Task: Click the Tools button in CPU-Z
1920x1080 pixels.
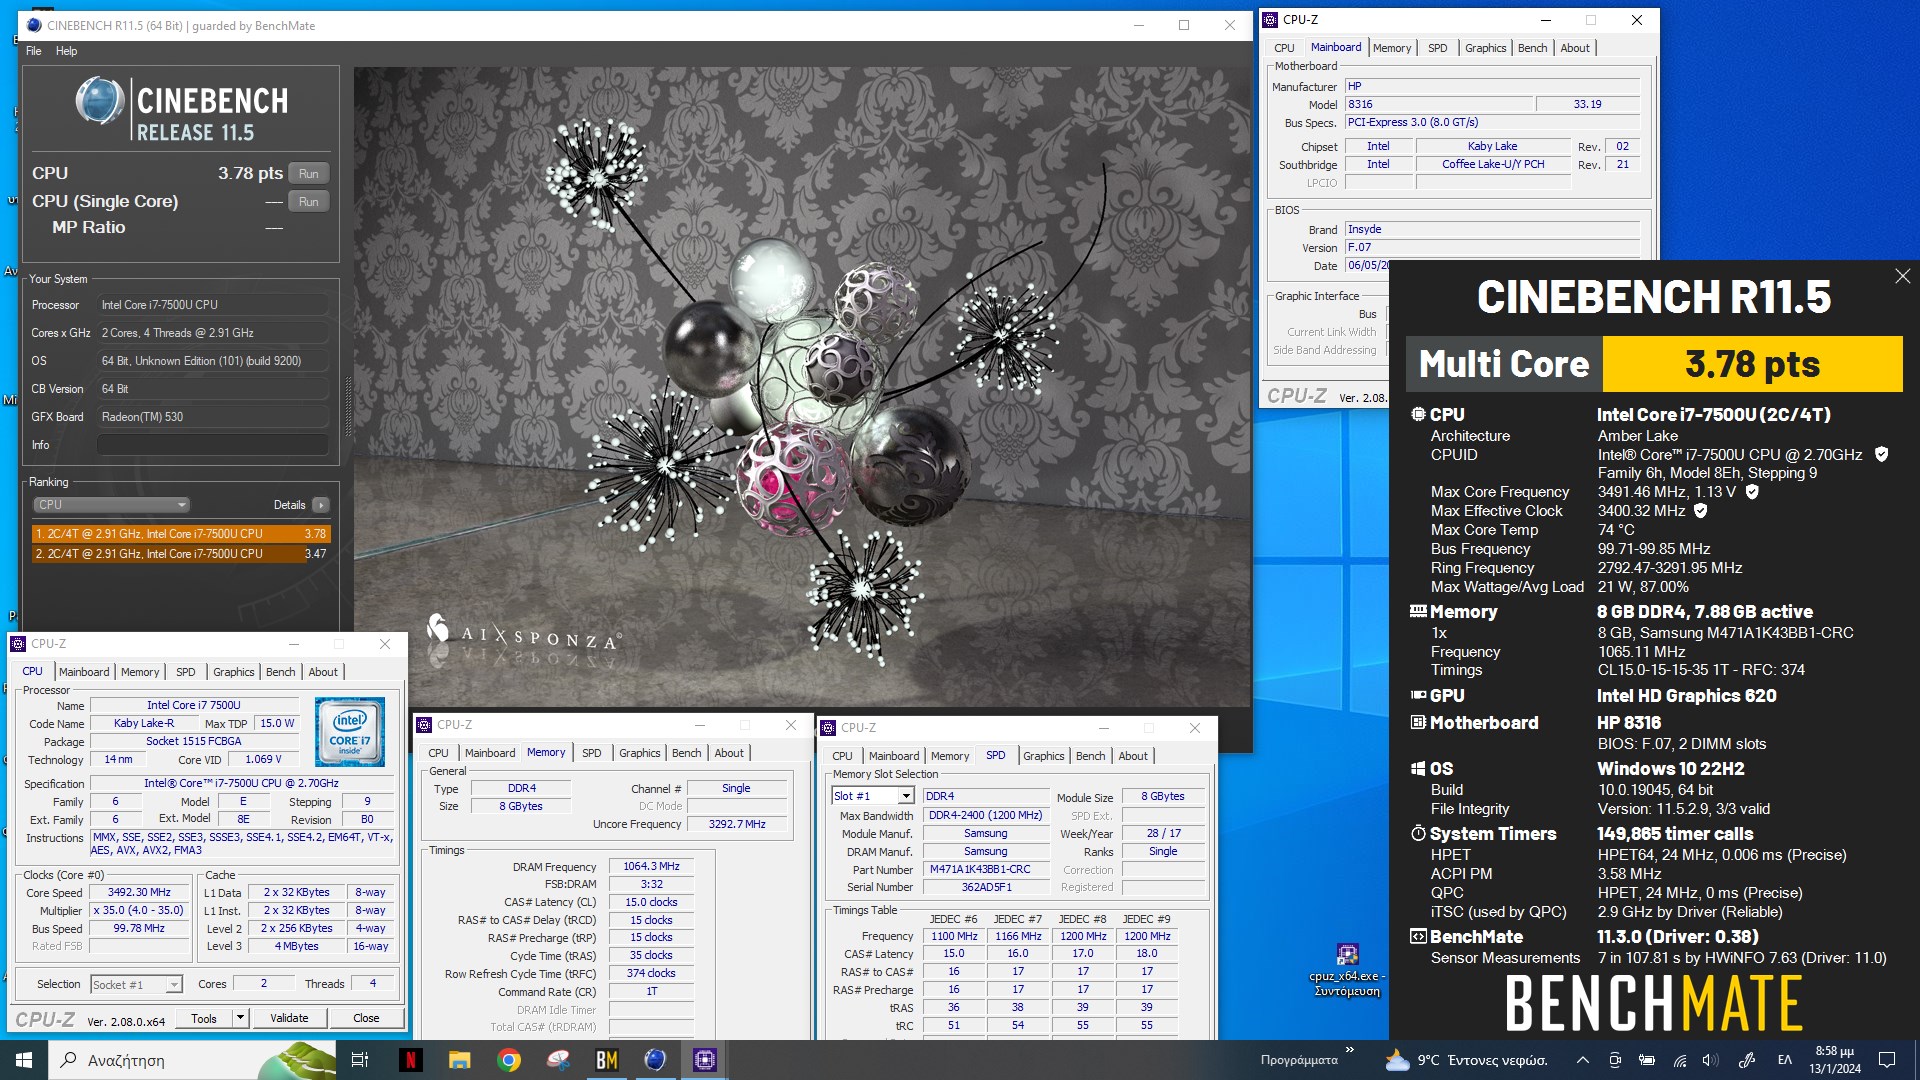Action: (x=204, y=1018)
